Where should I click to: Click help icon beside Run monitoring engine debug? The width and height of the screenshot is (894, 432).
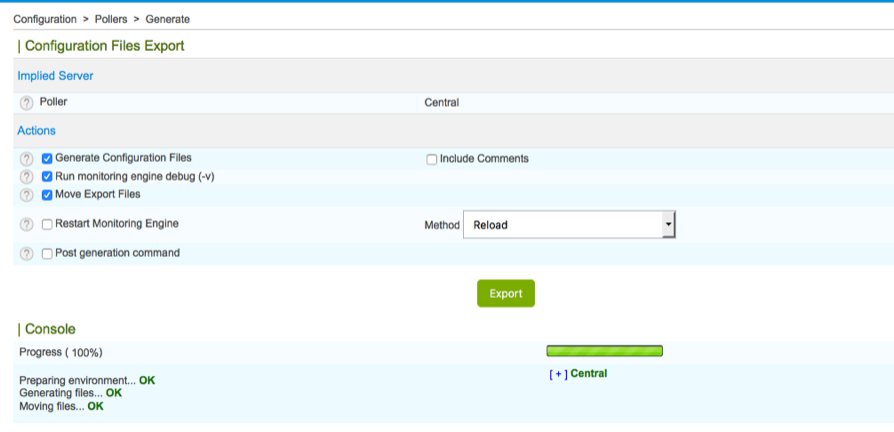click(x=27, y=177)
